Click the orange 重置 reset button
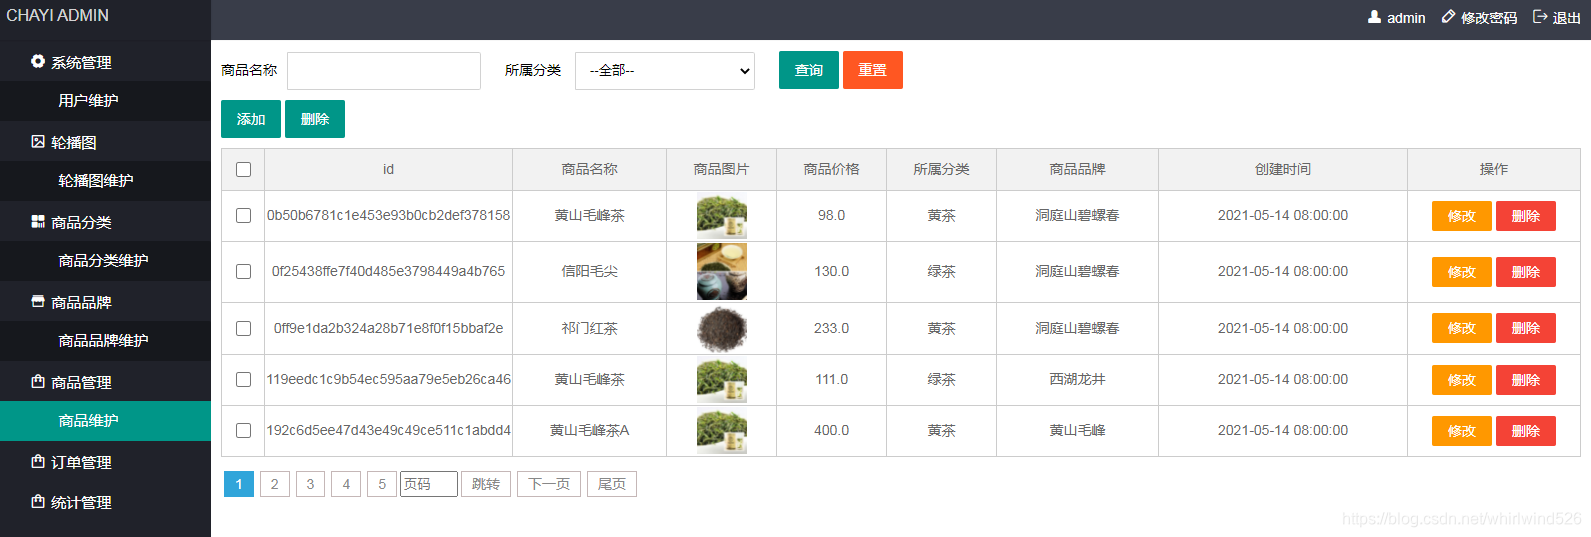Viewport: 1591px width, 537px height. (x=873, y=70)
